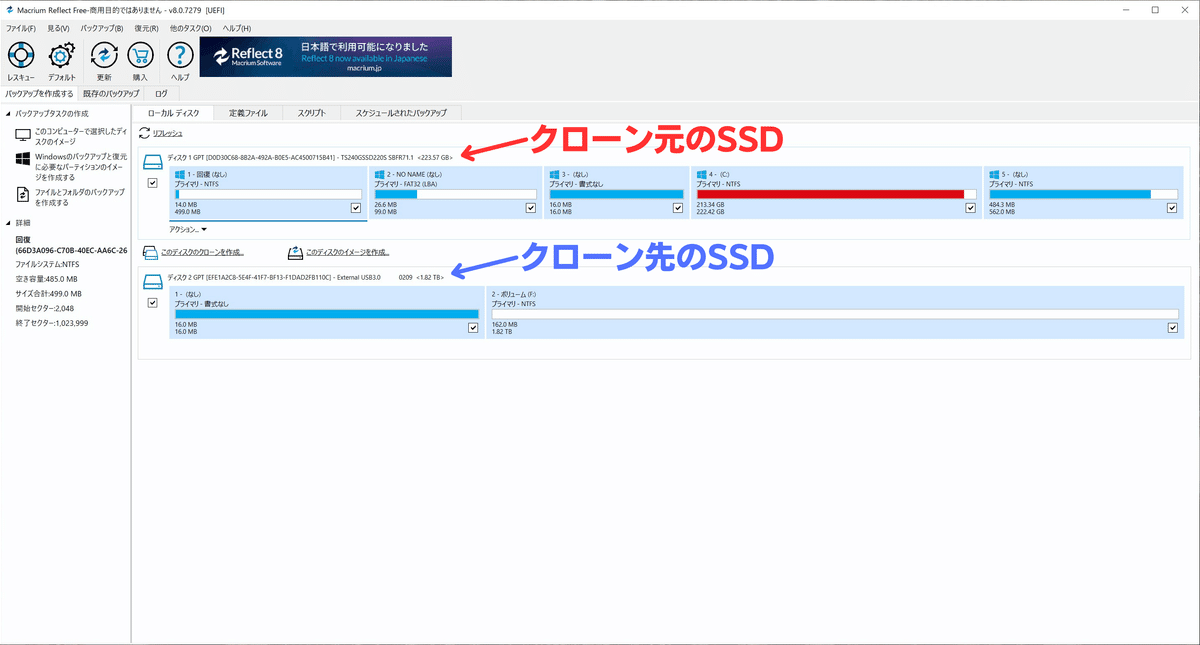The width and height of the screenshot is (1200, 645).
Task: Uncheck partition 4 (C:) checkbox
Action: click(x=970, y=208)
